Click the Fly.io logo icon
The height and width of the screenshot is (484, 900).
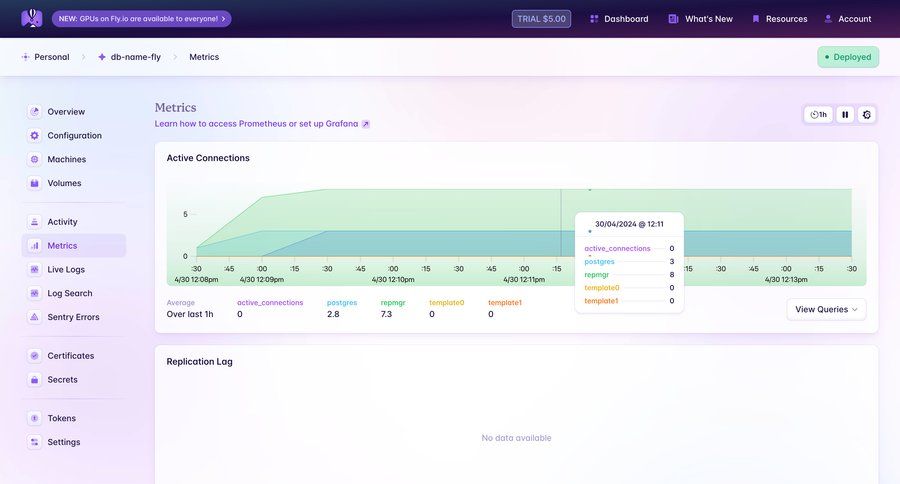tap(32, 18)
